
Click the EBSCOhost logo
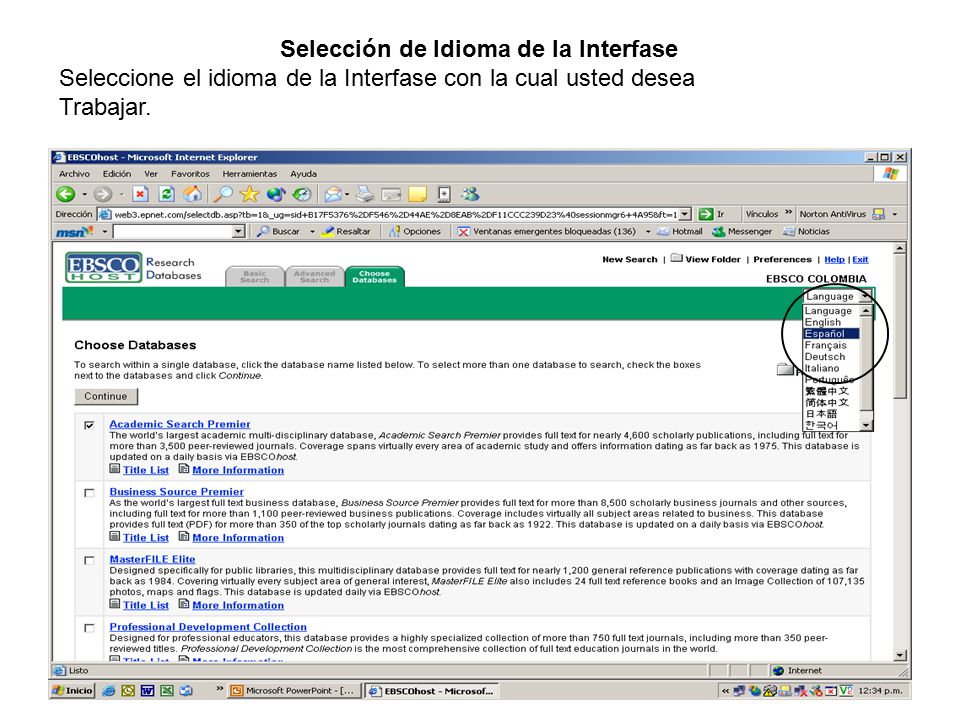[x=104, y=268]
